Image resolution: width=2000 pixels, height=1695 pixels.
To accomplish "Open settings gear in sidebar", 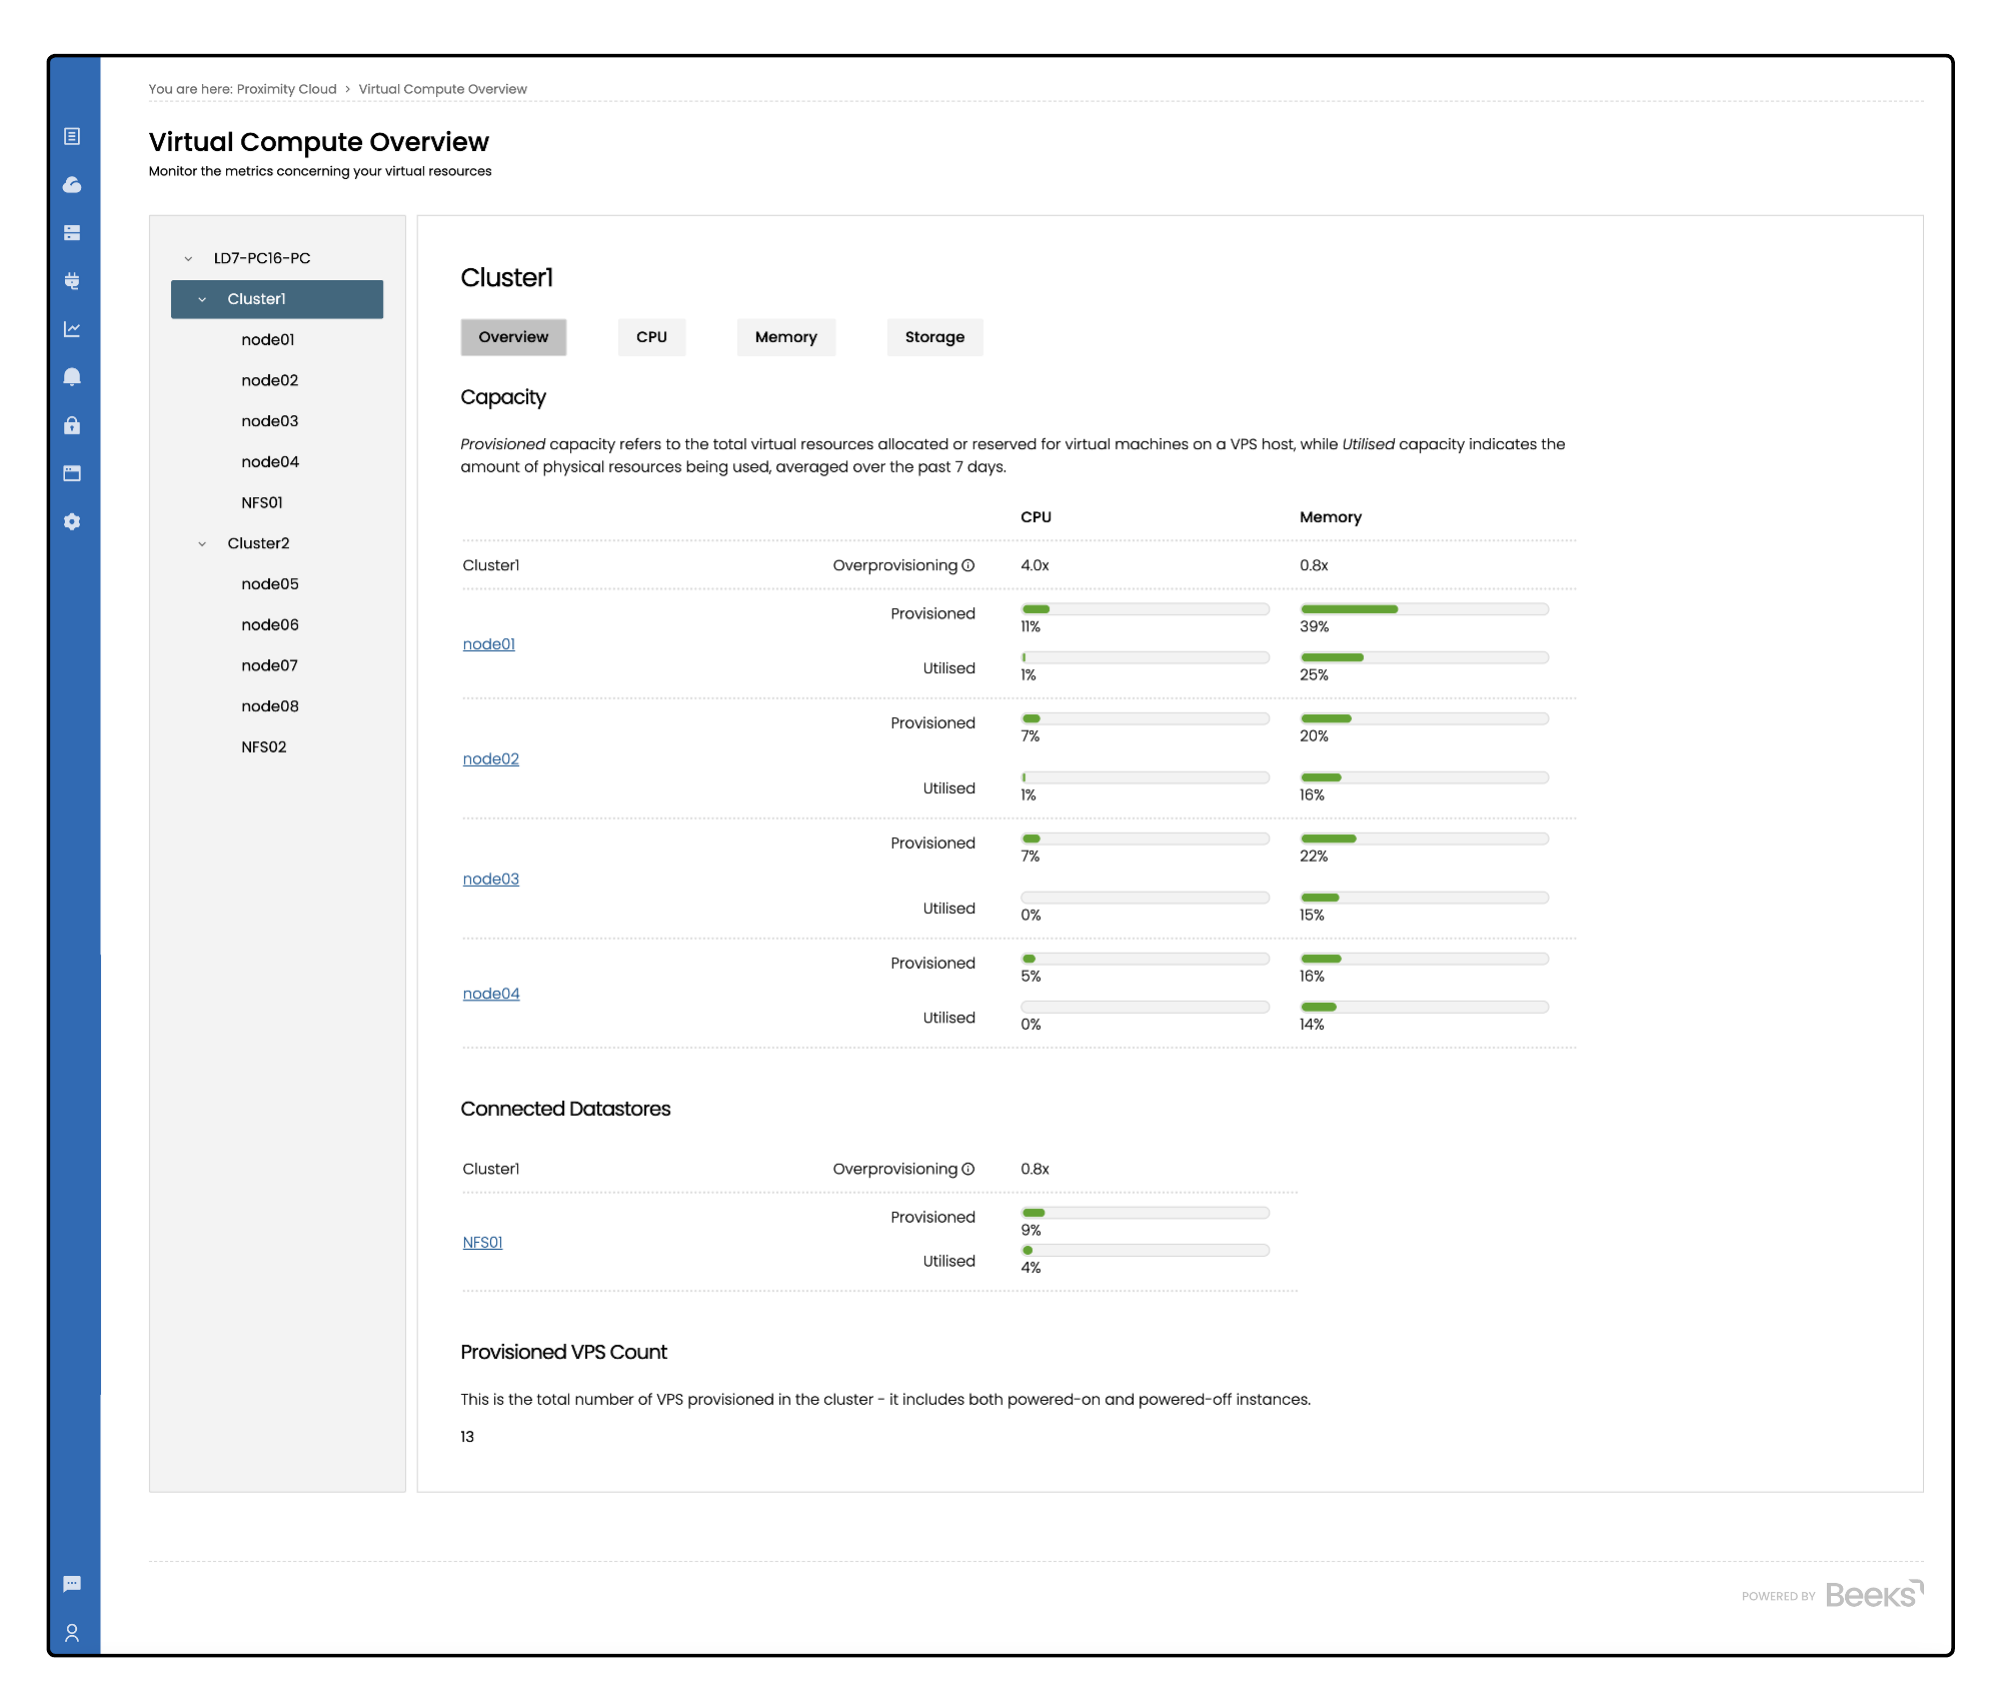I will coord(72,522).
